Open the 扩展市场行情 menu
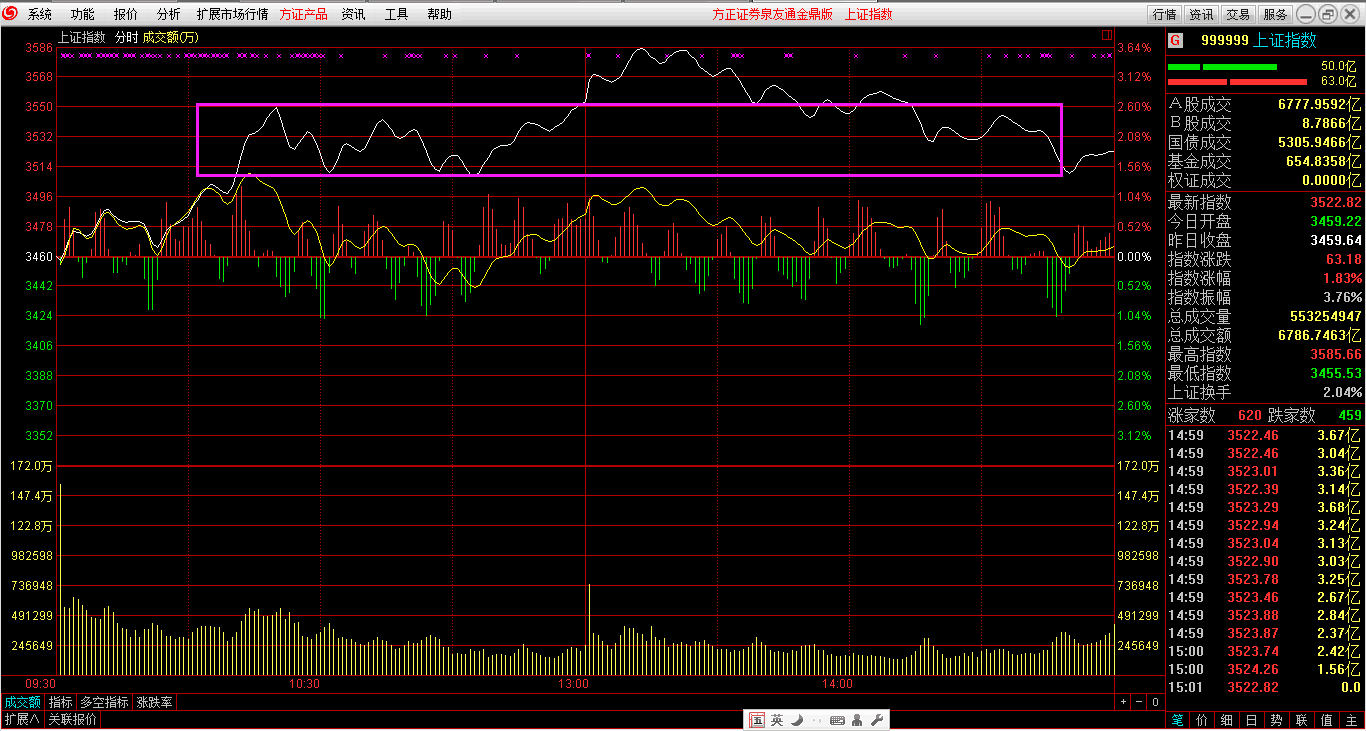The width and height of the screenshot is (1366, 731). [x=232, y=14]
